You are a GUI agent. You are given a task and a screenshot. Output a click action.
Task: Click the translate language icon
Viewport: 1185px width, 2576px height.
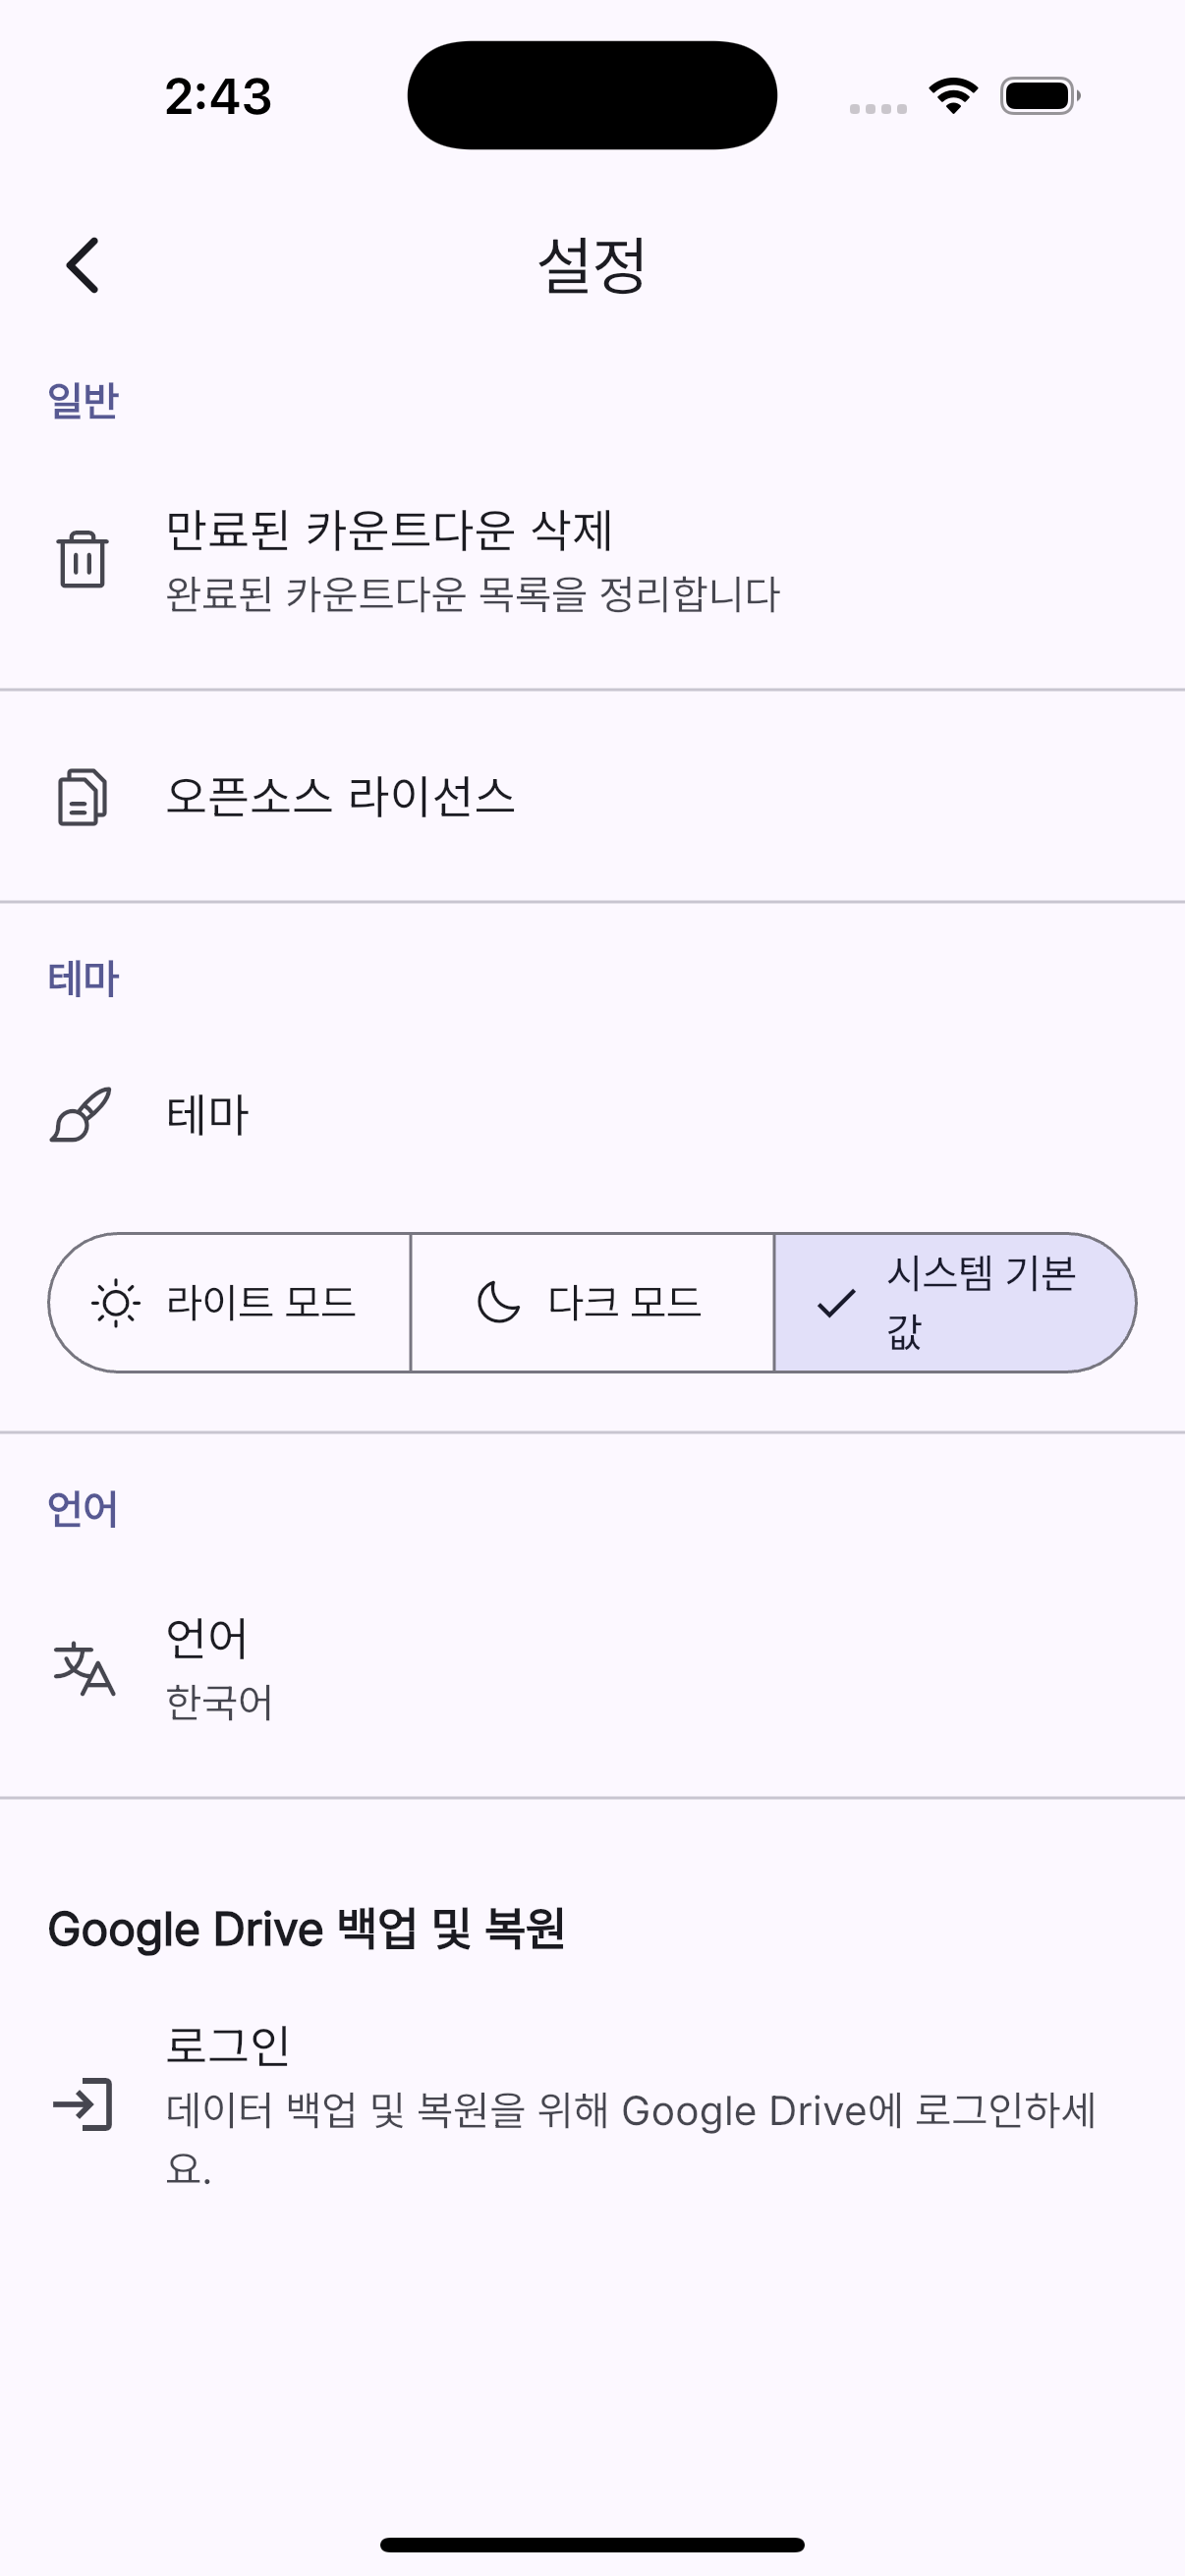click(84, 1669)
